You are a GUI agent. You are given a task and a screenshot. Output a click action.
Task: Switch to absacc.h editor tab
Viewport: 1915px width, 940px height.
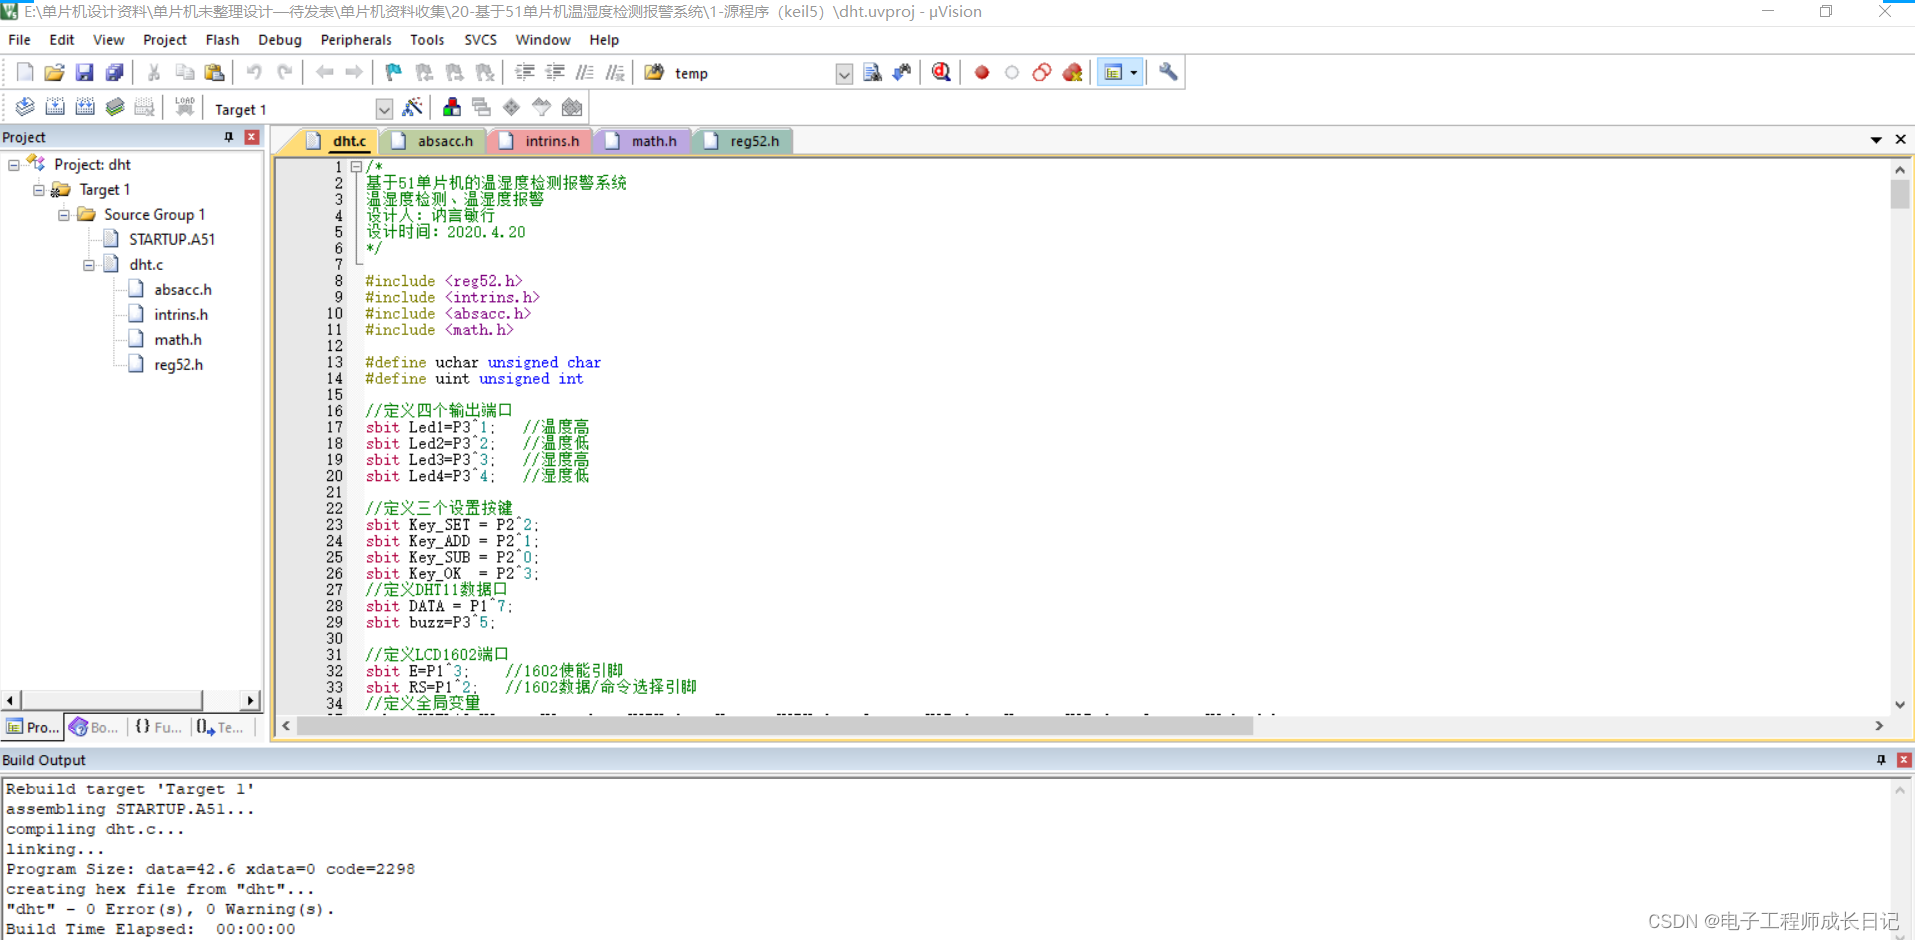[435, 141]
